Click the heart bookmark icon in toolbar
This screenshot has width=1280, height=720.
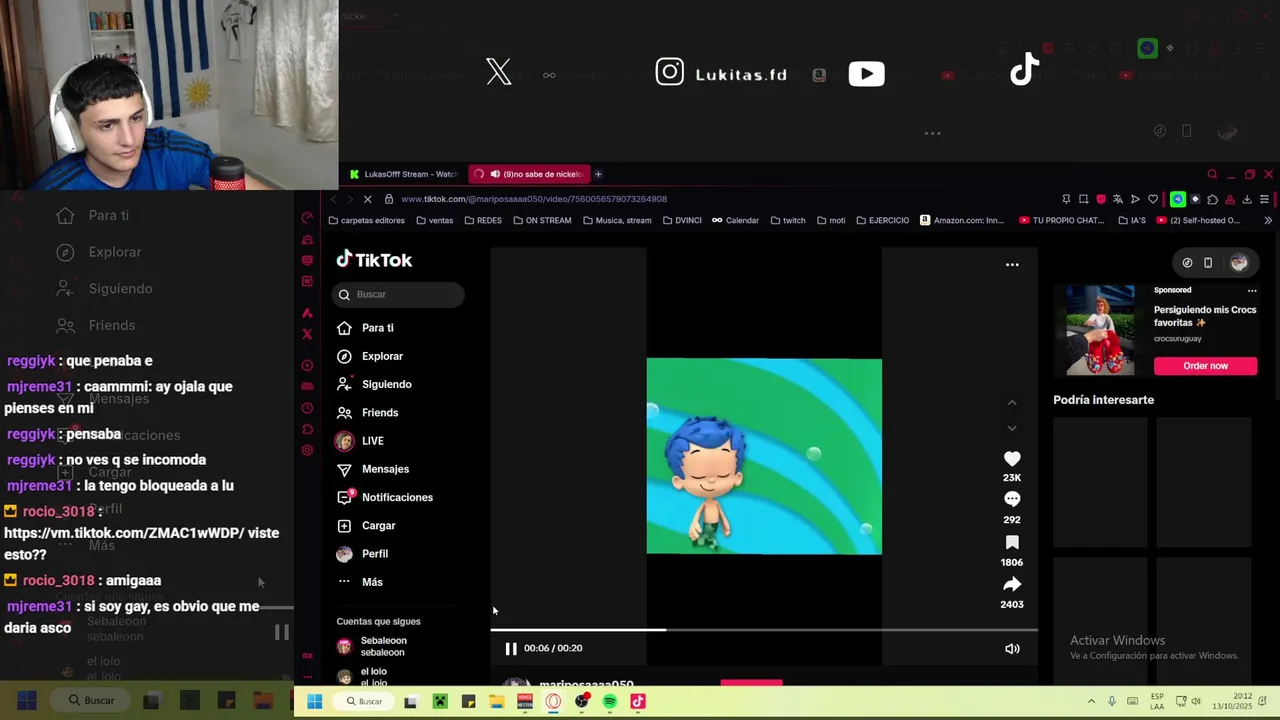click(1153, 199)
